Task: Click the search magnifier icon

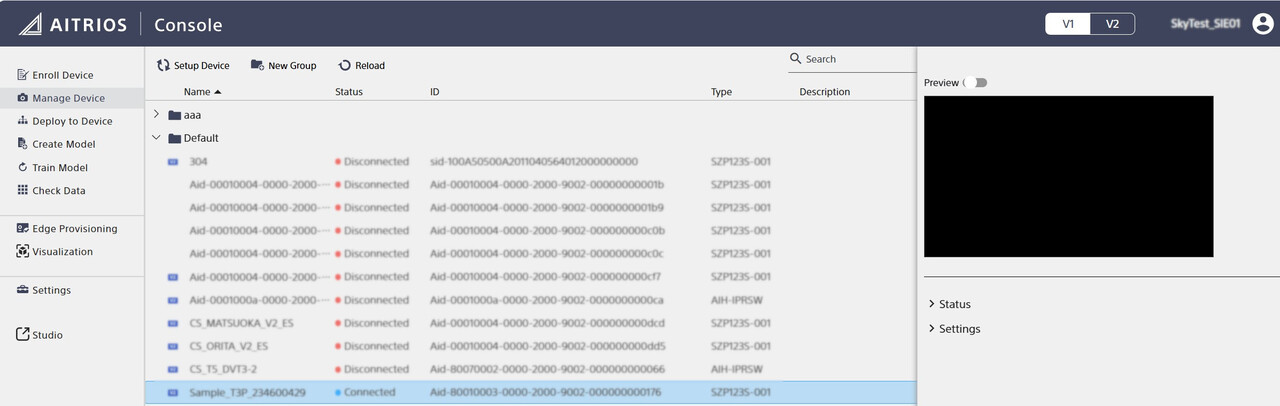Action: [796, 59]
